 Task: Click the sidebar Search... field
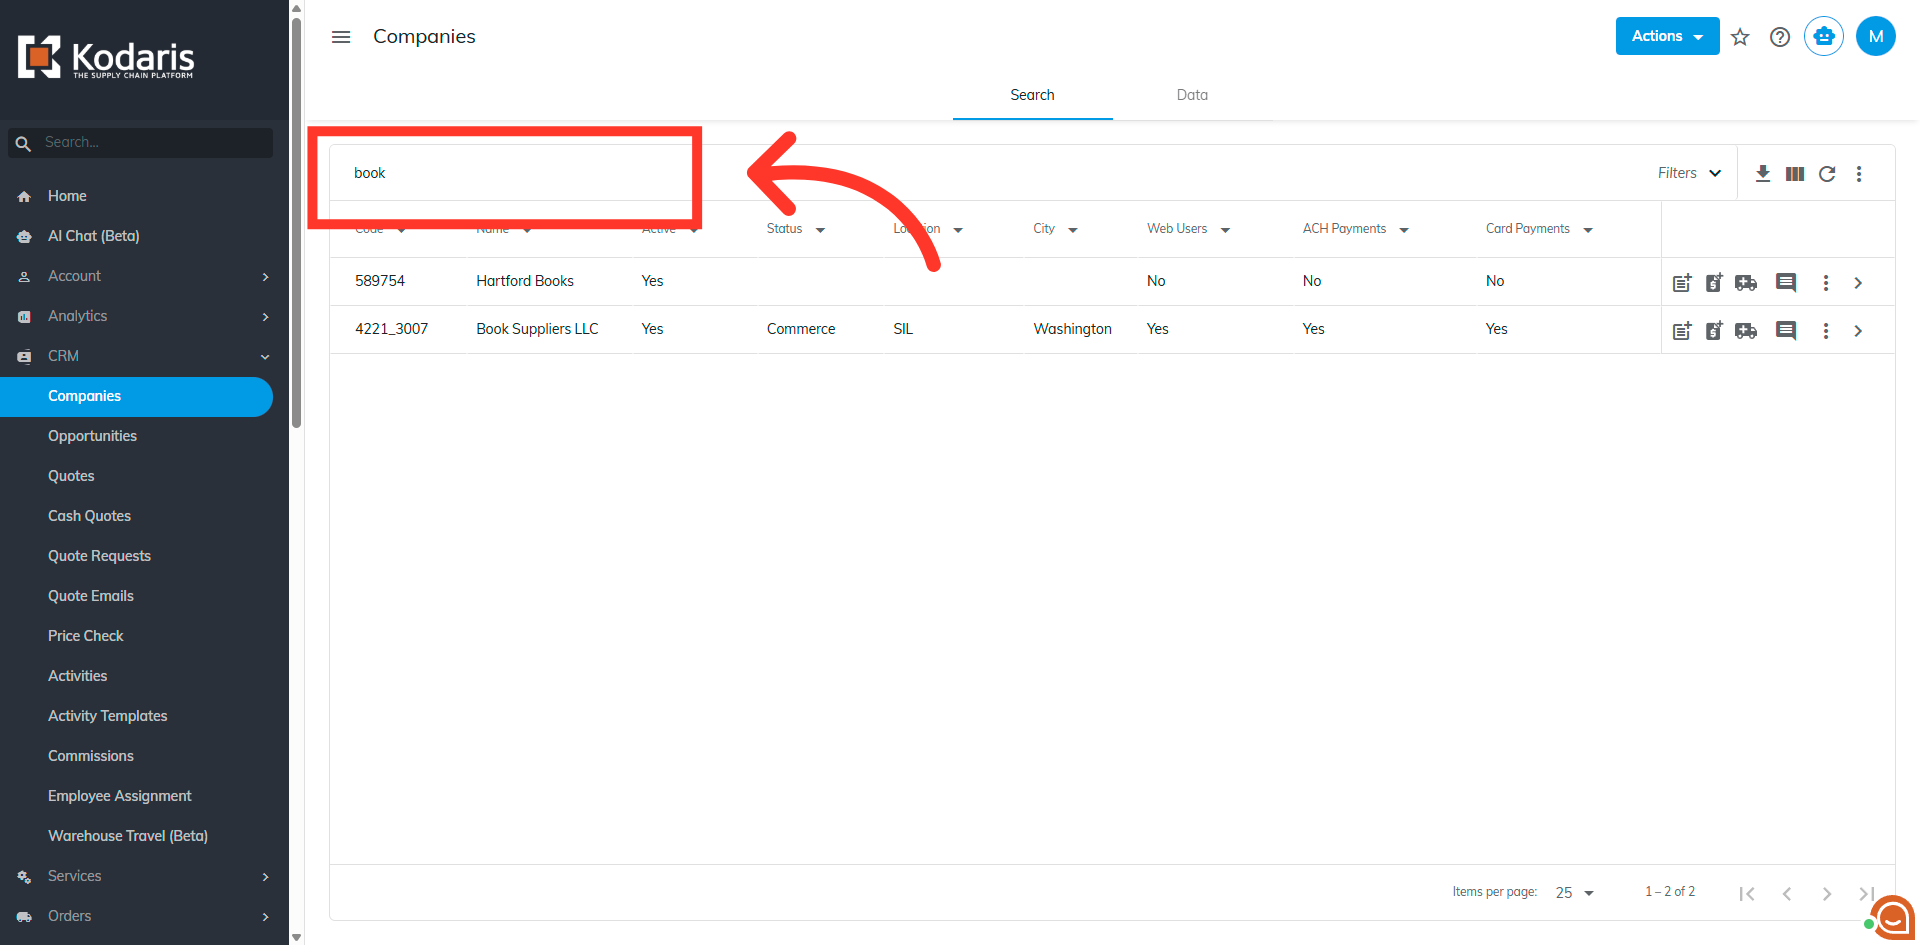point(140,143)
